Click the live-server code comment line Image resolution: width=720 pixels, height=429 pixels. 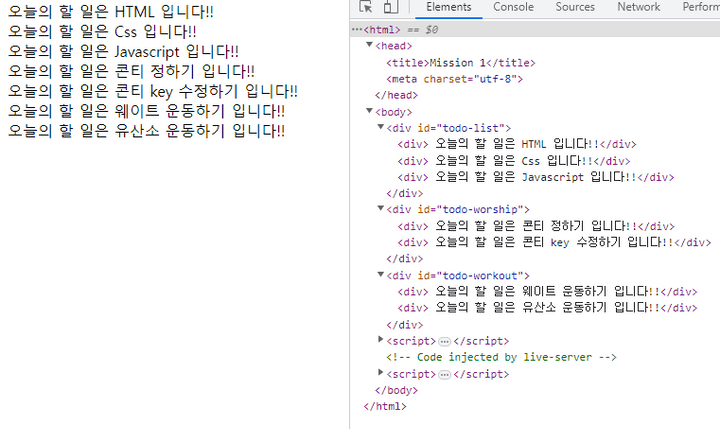(x=501, y=357)
